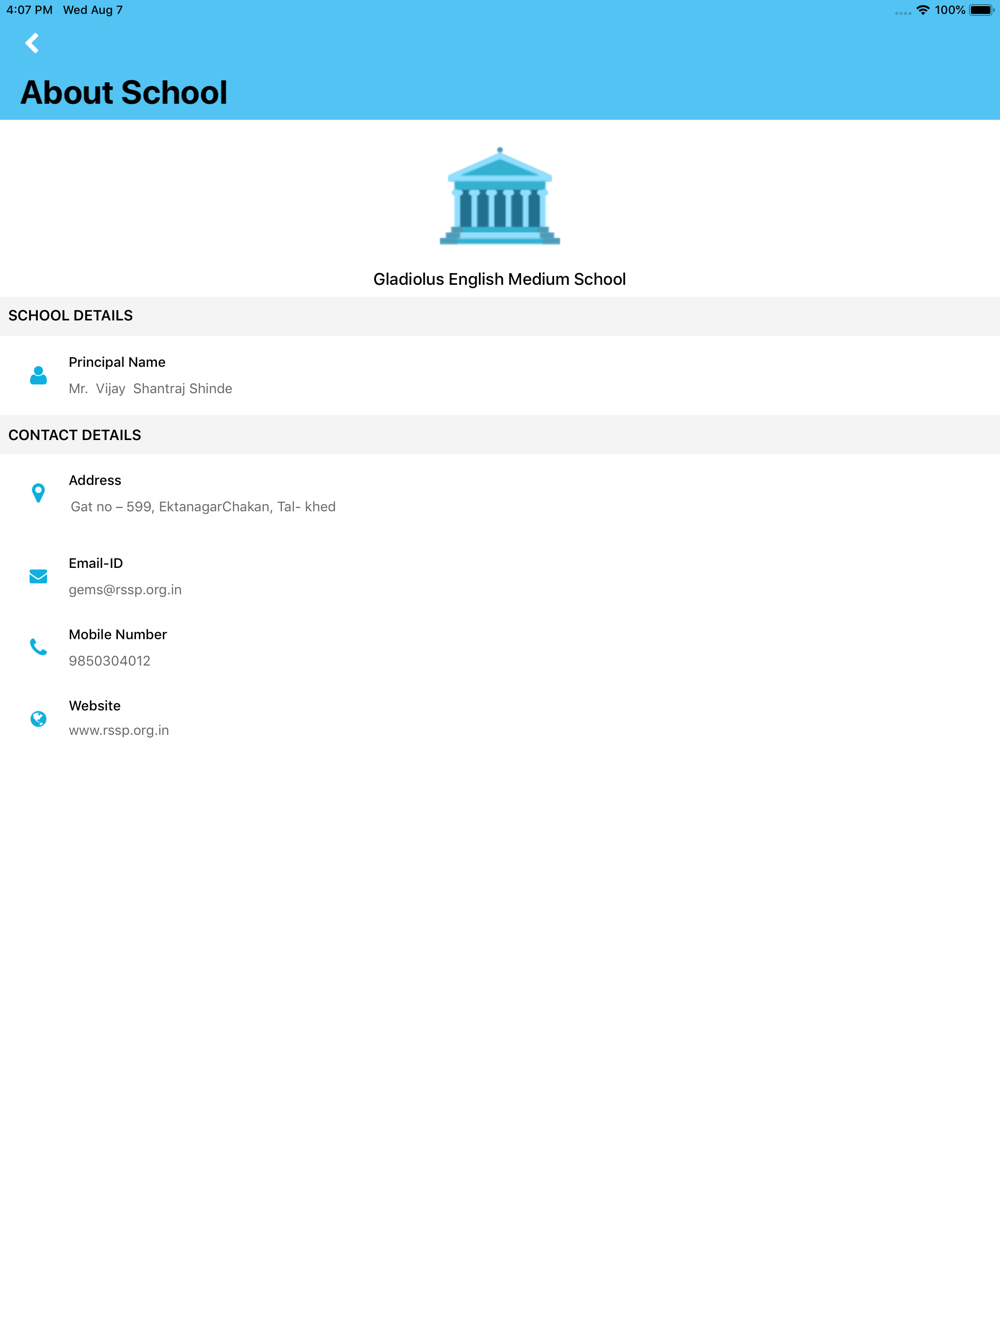Click the phone handset icon
This screenshot has height=1334, width=1000.
38,647
